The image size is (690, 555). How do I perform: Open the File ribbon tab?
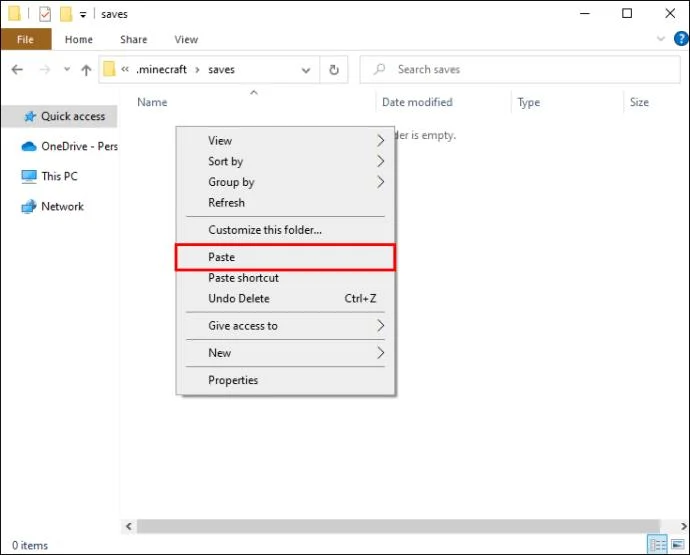click(x=26, y=39)
